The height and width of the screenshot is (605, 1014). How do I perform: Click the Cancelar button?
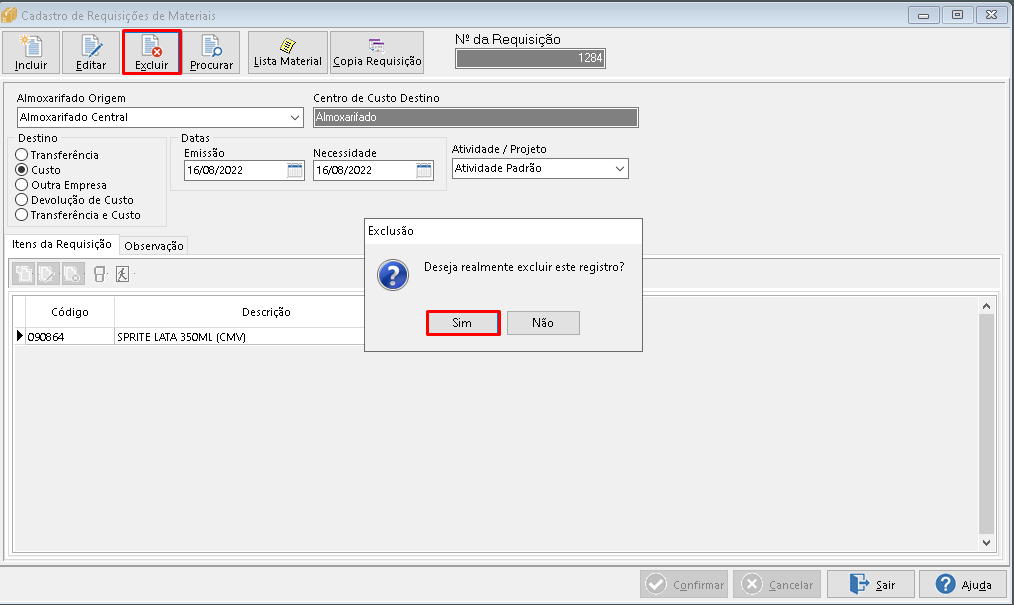(777, 584)
